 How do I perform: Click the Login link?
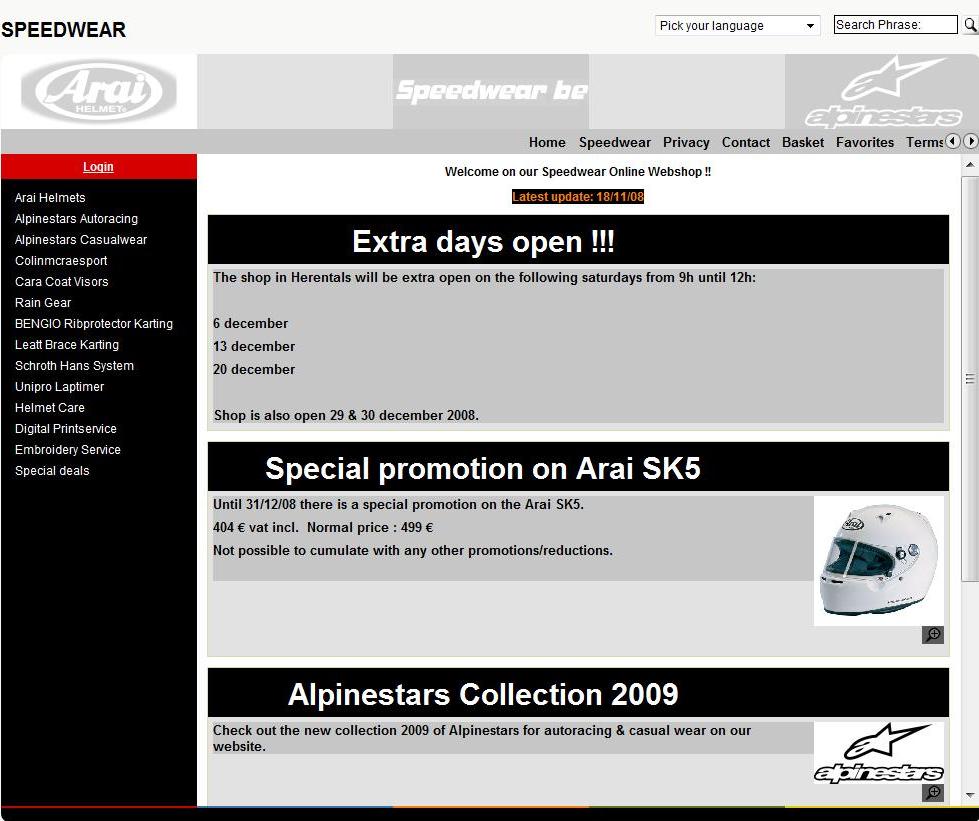point(99,167)
